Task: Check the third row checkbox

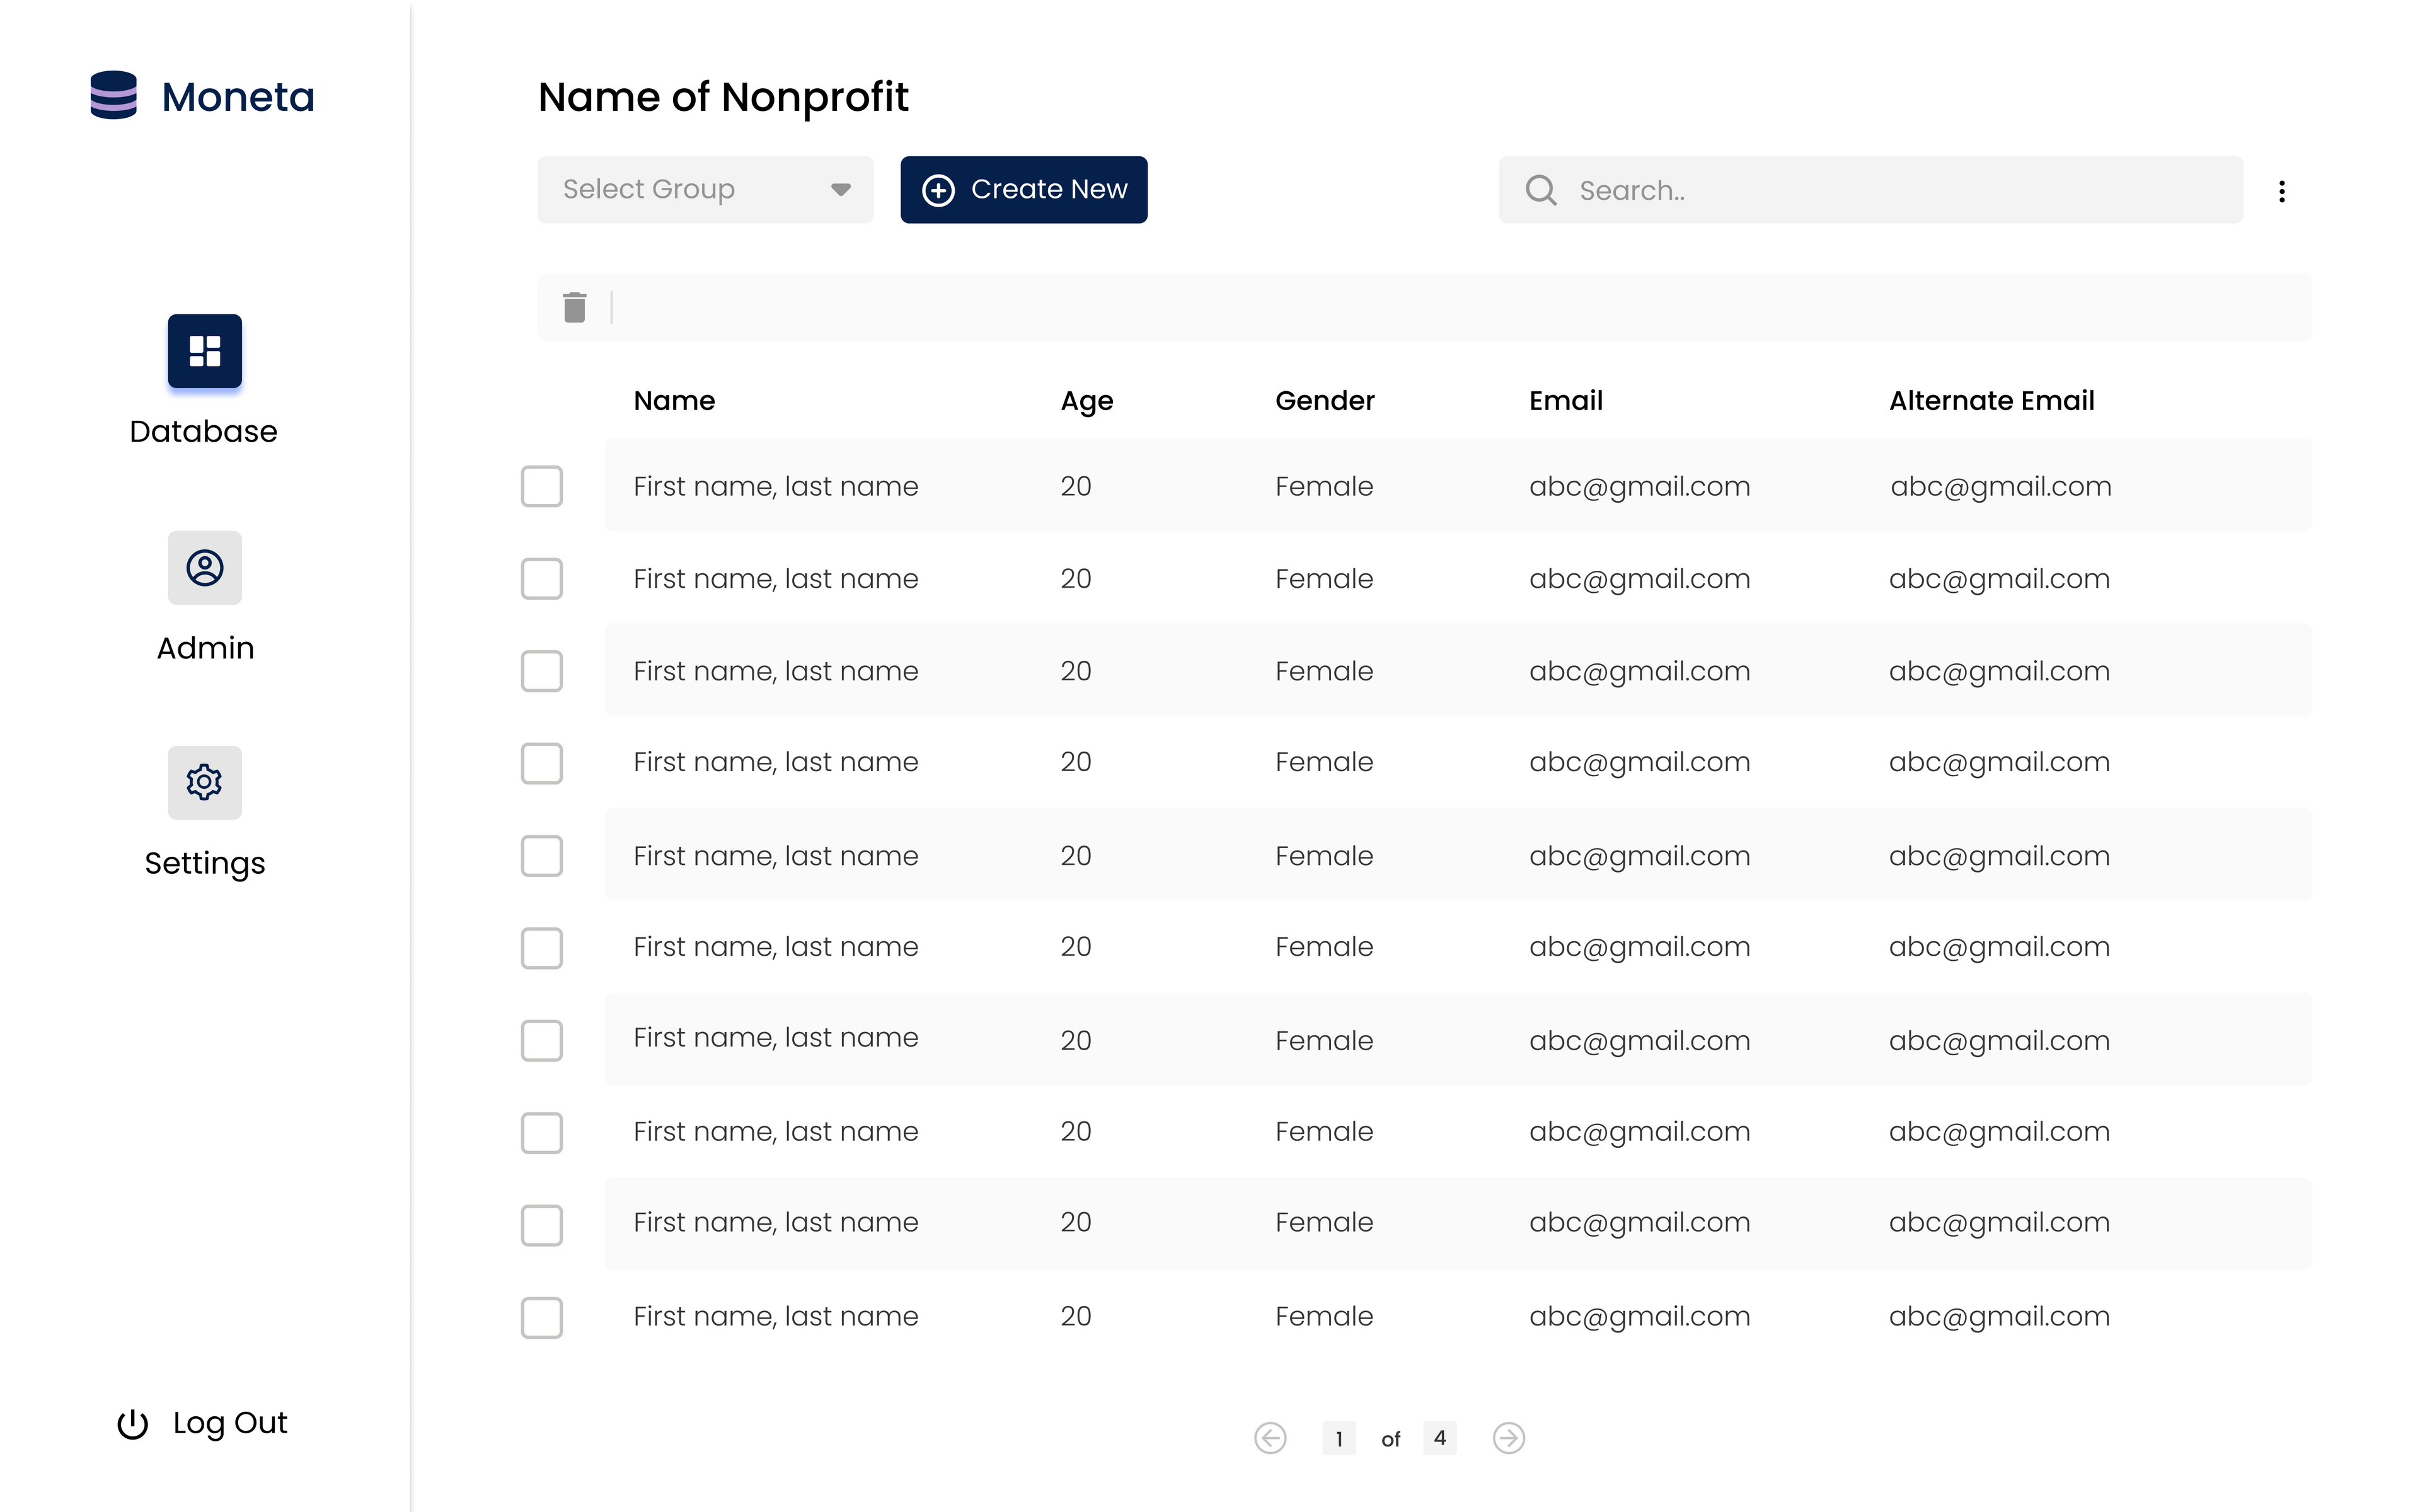Action: 542,671
